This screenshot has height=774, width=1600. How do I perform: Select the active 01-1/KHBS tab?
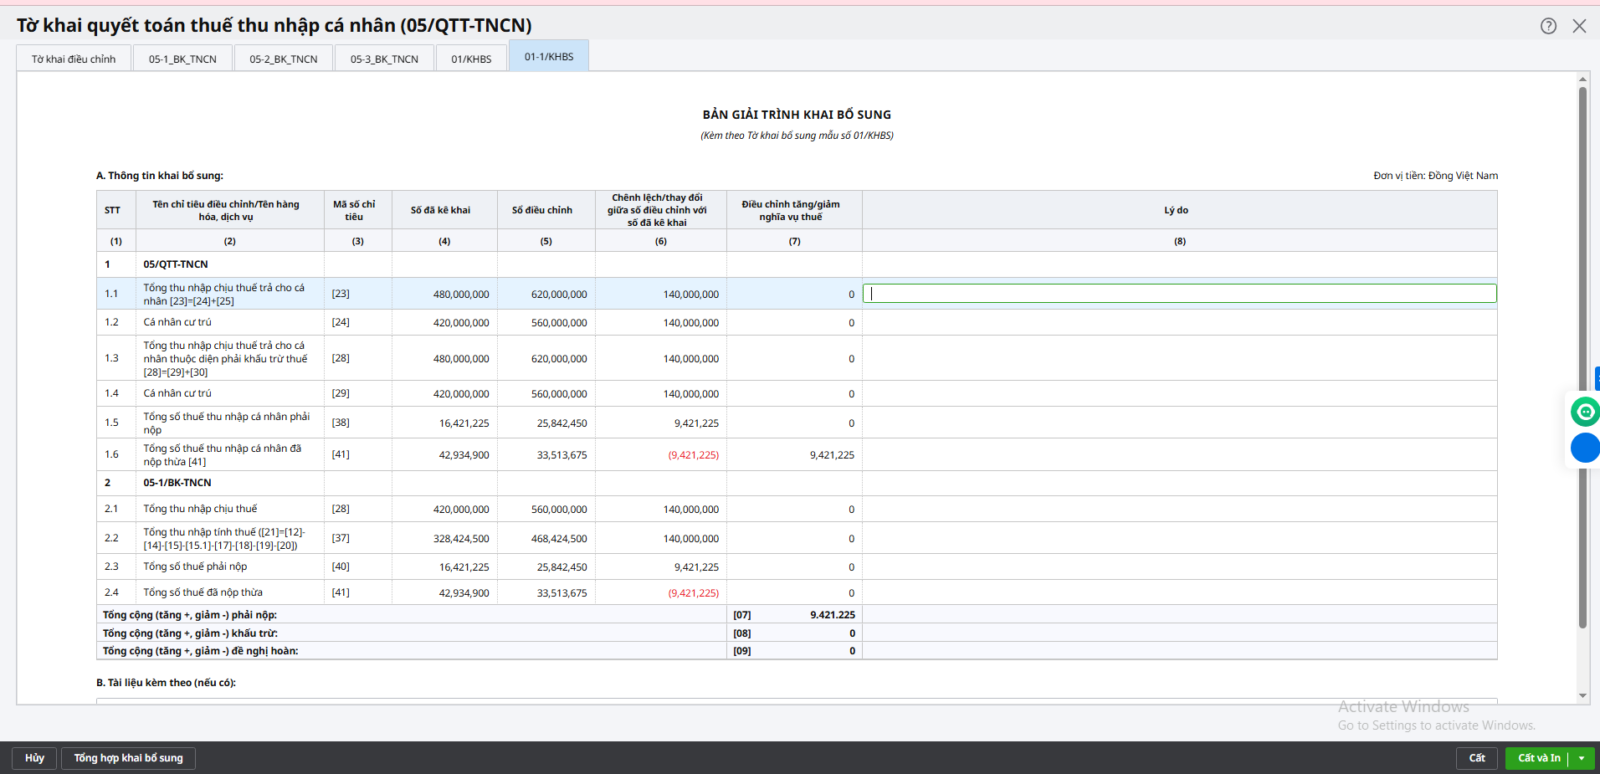click(549, 56)
